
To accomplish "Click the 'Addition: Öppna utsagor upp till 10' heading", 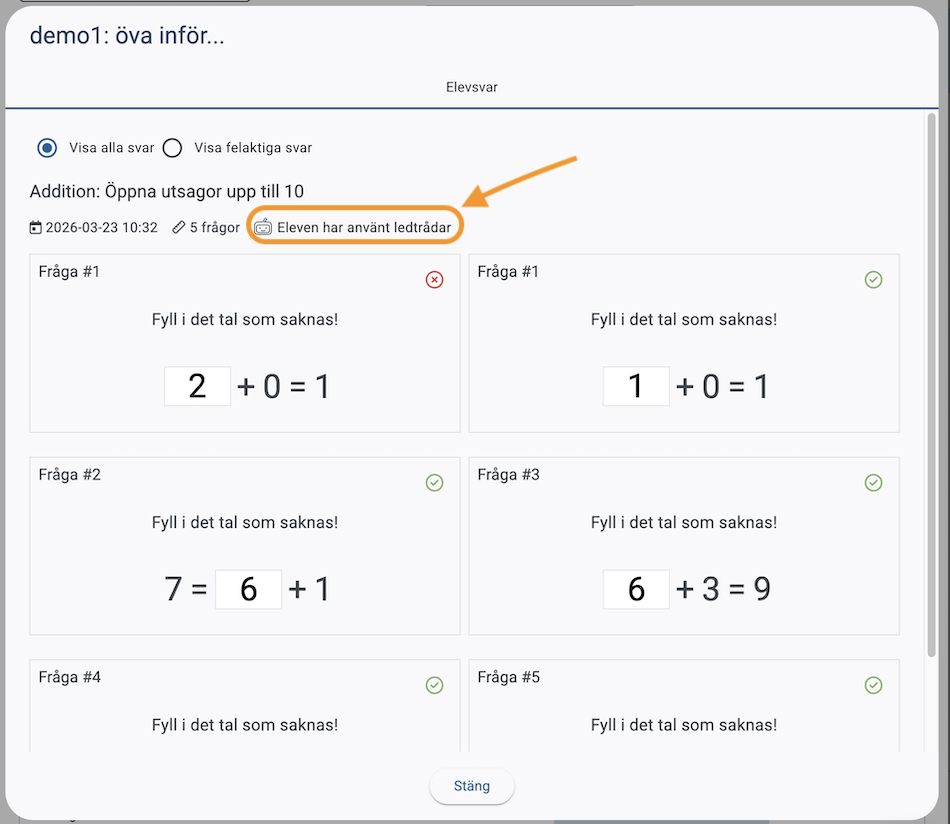I will pyautogui.click(x=167, y=191).
